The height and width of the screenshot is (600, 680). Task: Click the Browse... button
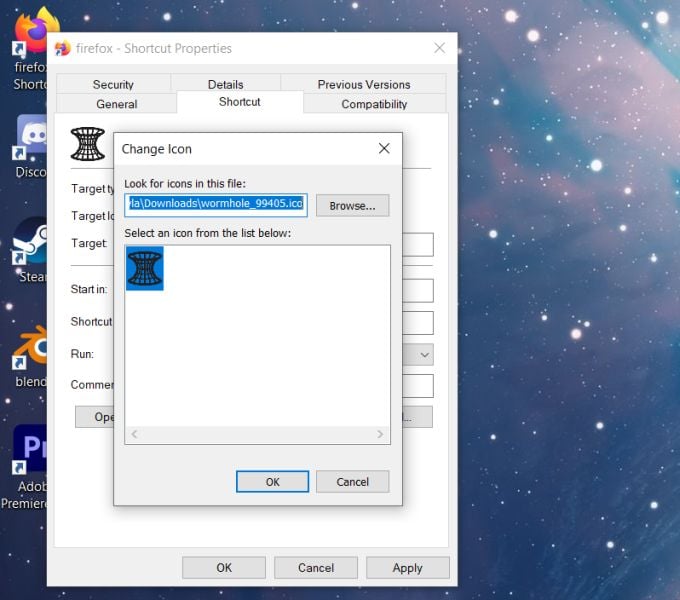coord(352,205)
